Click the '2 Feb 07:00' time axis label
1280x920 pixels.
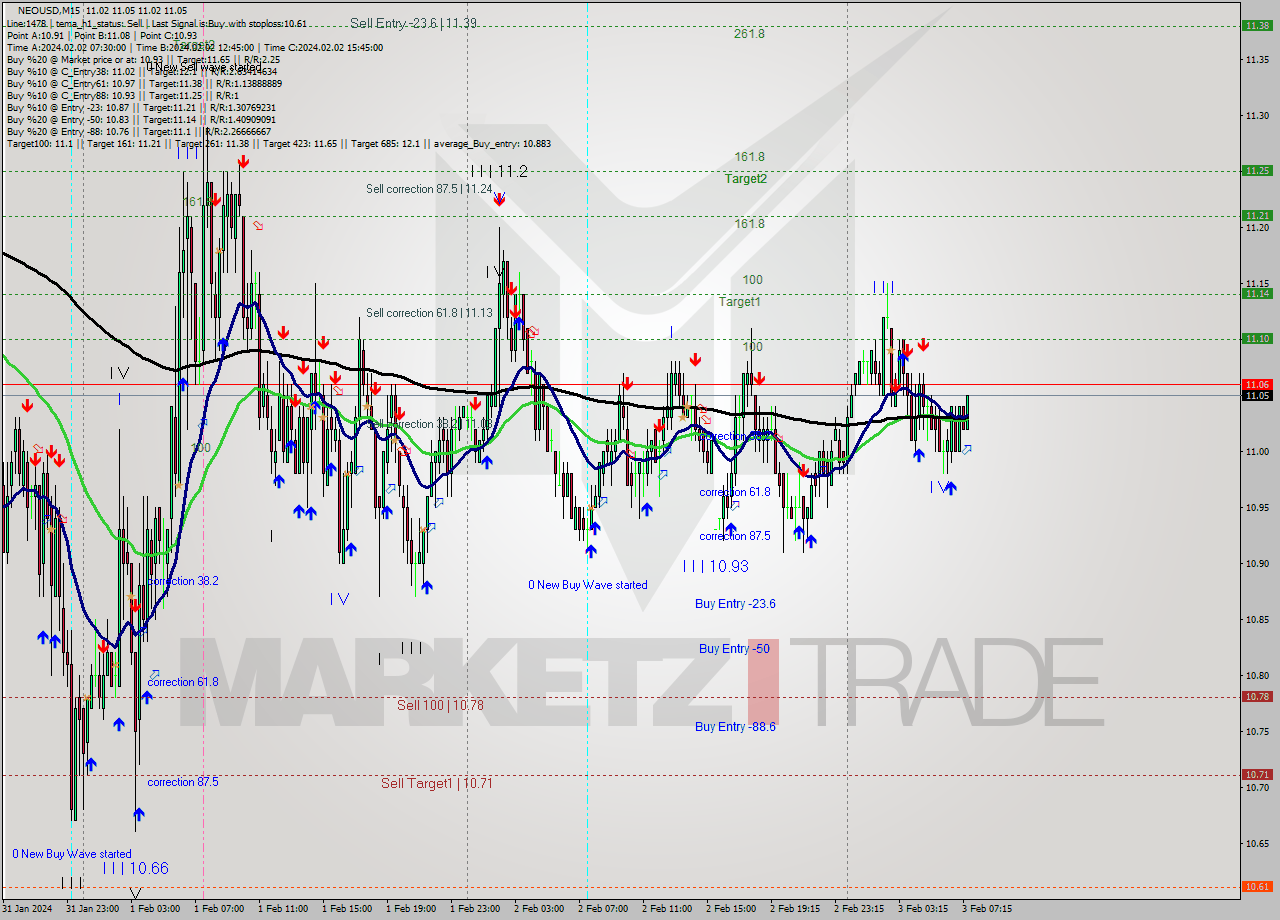tap(603, 909)
